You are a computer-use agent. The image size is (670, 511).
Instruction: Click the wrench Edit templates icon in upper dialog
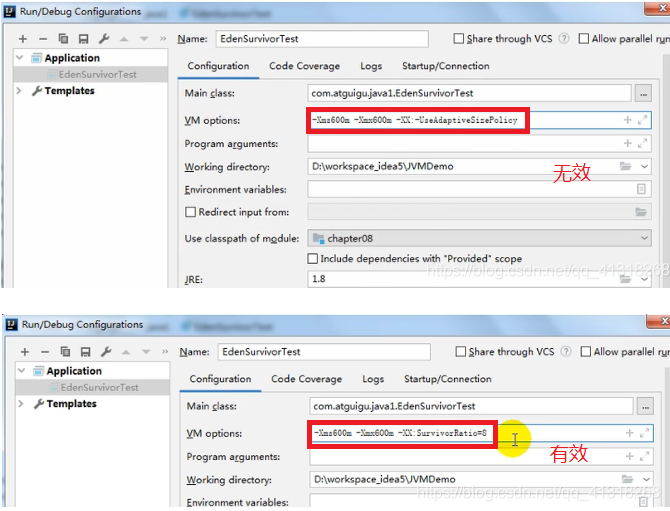point(104,39)
